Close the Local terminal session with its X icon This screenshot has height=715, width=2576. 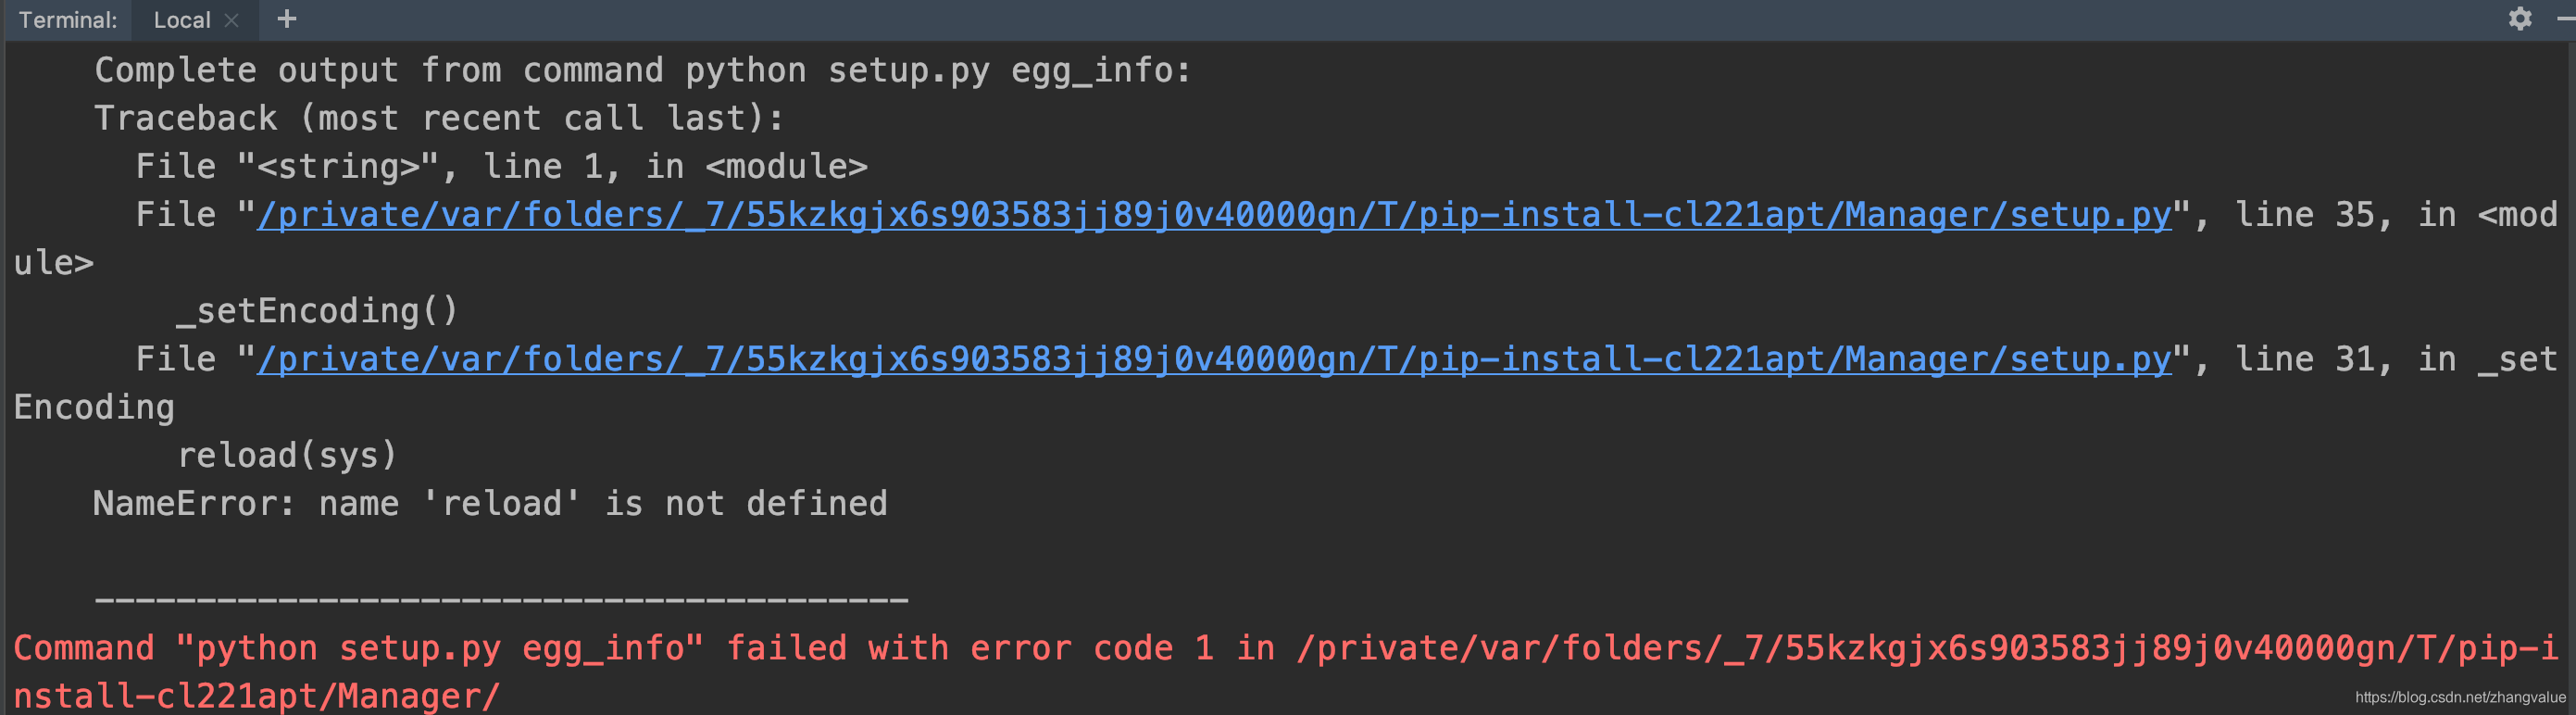pyautogui.click(x=231, y=19)
